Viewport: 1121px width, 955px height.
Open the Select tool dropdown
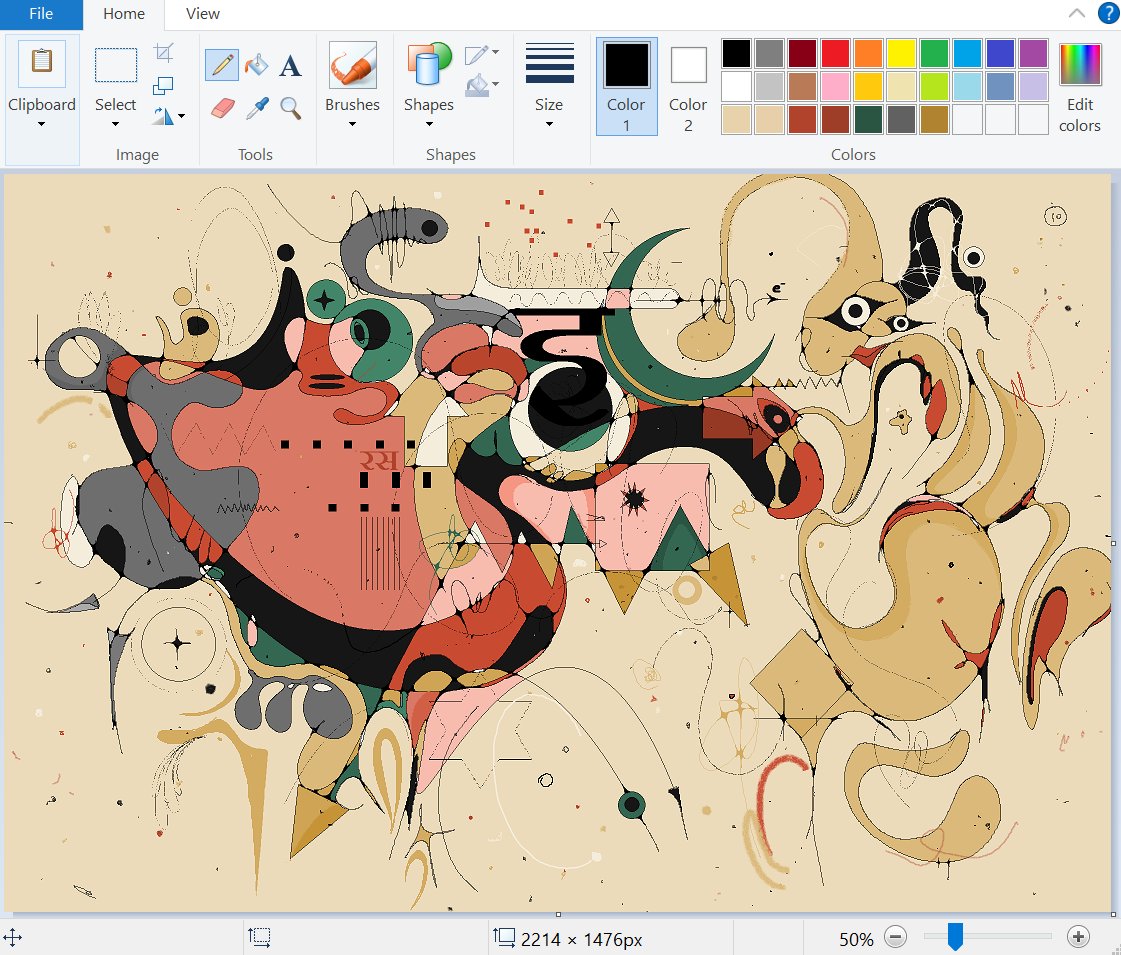pyautogui.click(x=114, y=120)
